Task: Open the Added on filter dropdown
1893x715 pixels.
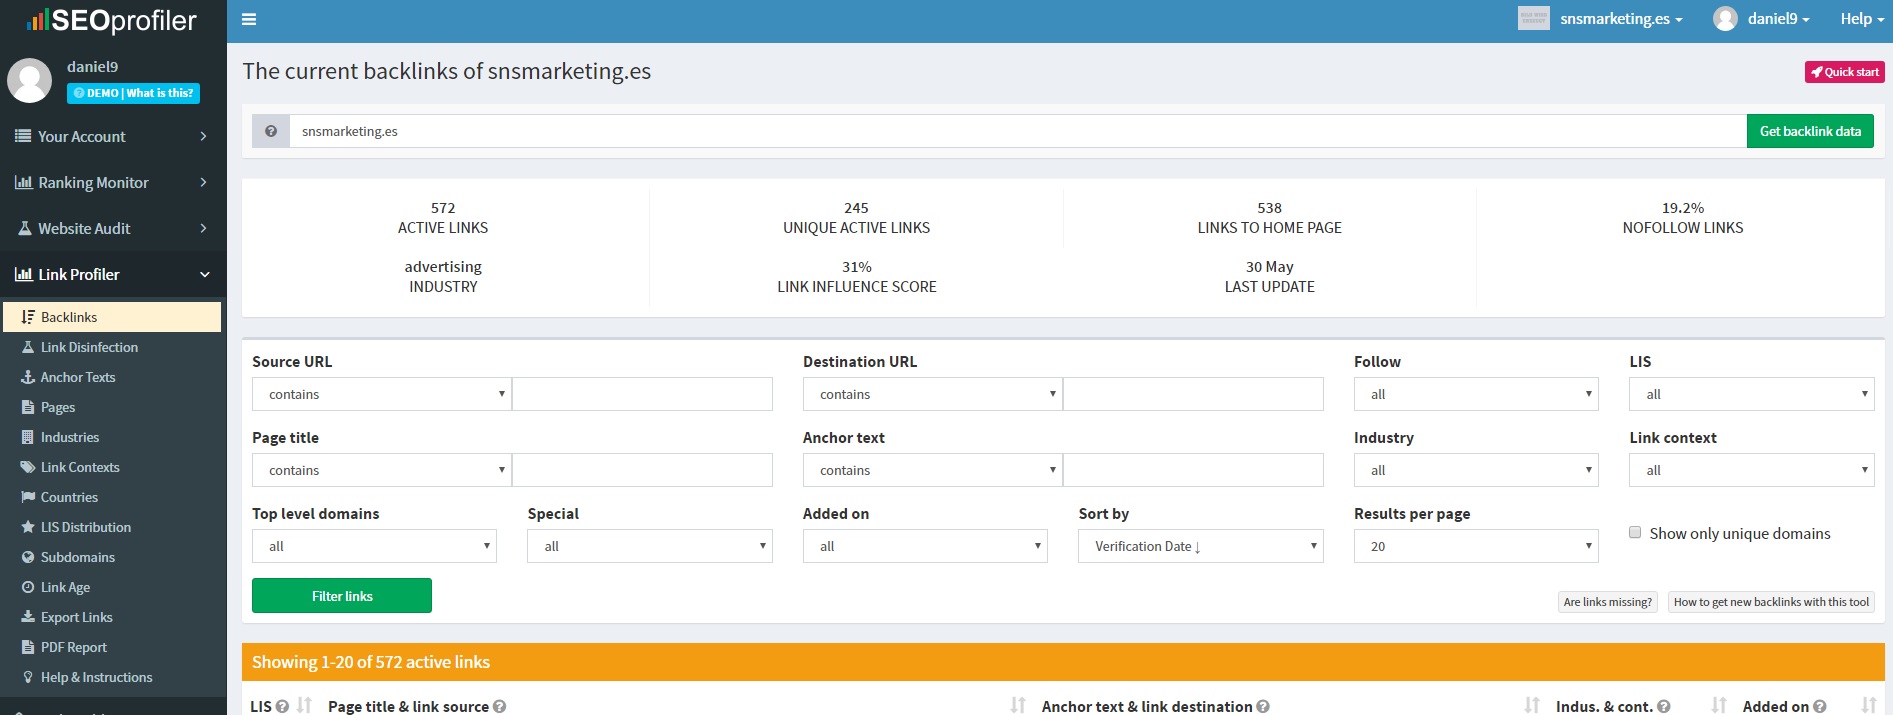Action: click(925, 546)
